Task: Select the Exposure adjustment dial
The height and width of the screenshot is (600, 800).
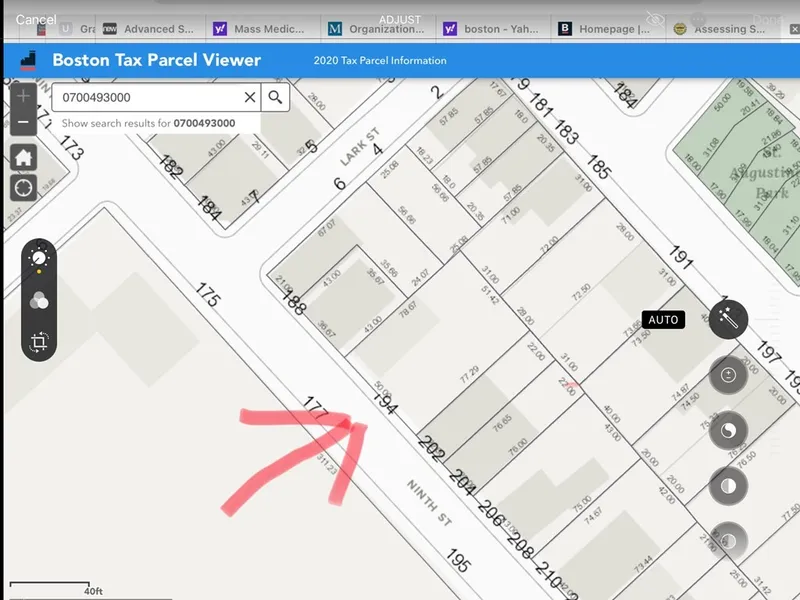Action: point(728,375)
